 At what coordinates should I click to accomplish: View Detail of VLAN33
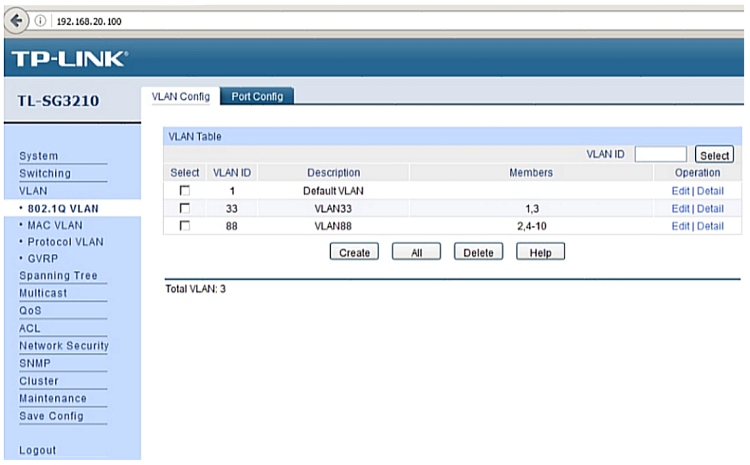[x=710, y=209]
